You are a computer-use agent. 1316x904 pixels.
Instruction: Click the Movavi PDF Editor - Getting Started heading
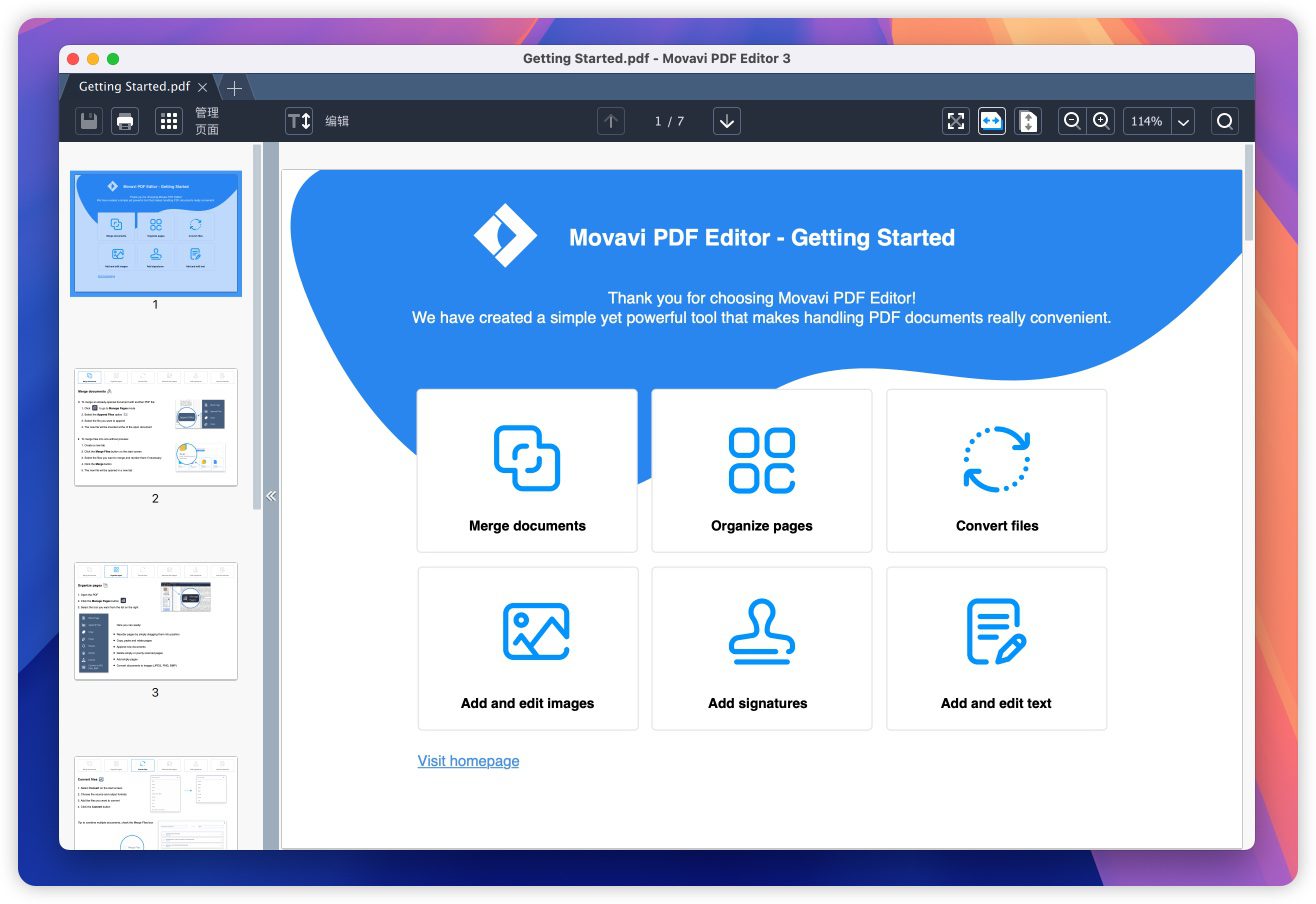coord(762,238)
